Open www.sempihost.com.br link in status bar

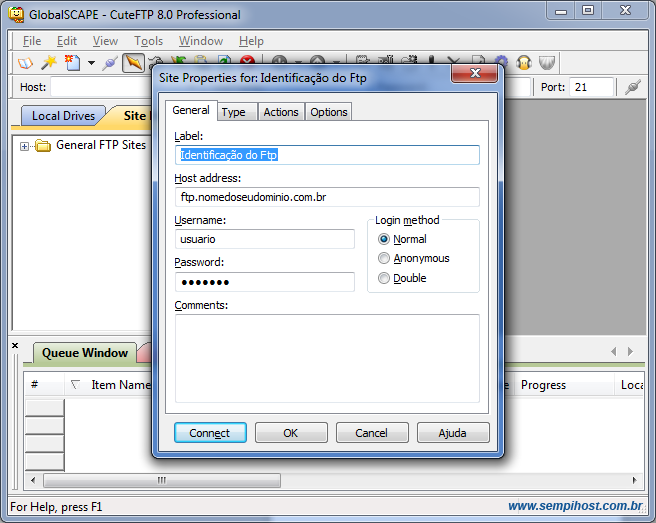click(575, 506)
